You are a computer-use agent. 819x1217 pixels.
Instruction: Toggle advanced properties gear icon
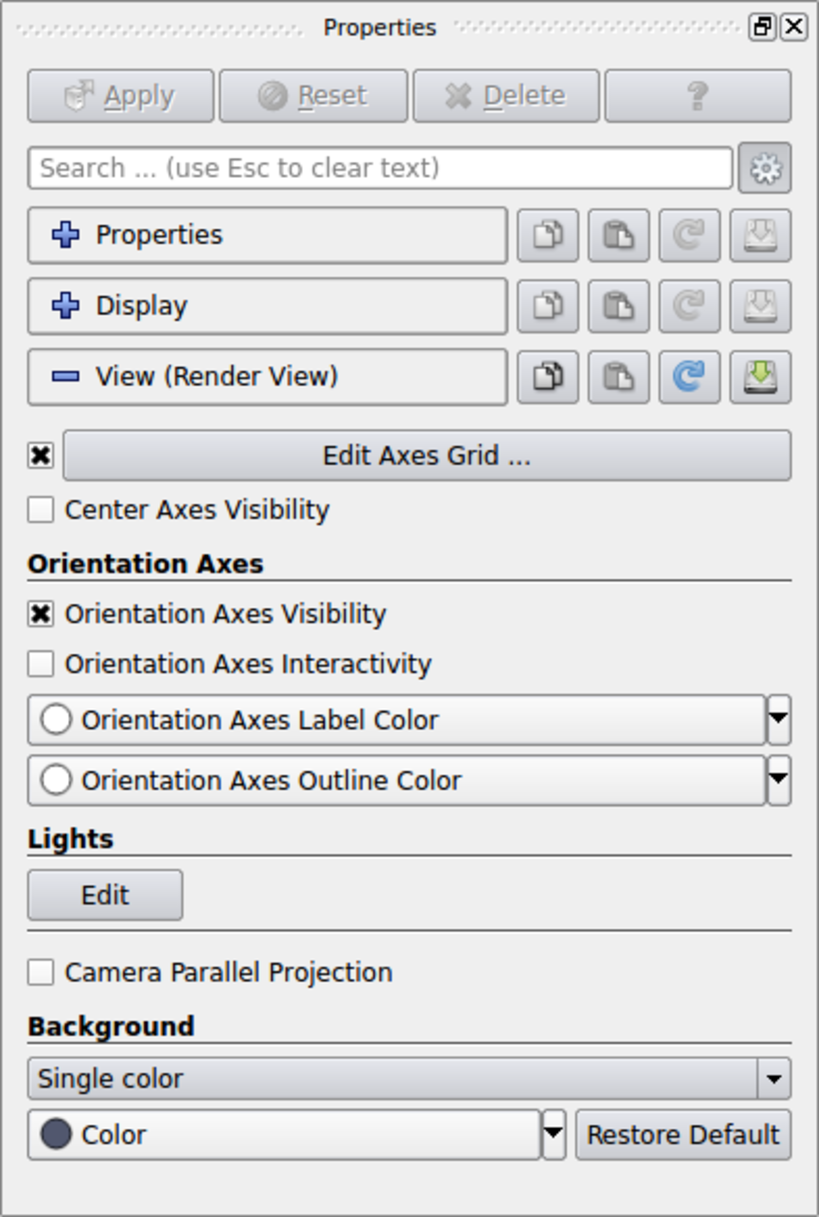click(x=765, y=168)
